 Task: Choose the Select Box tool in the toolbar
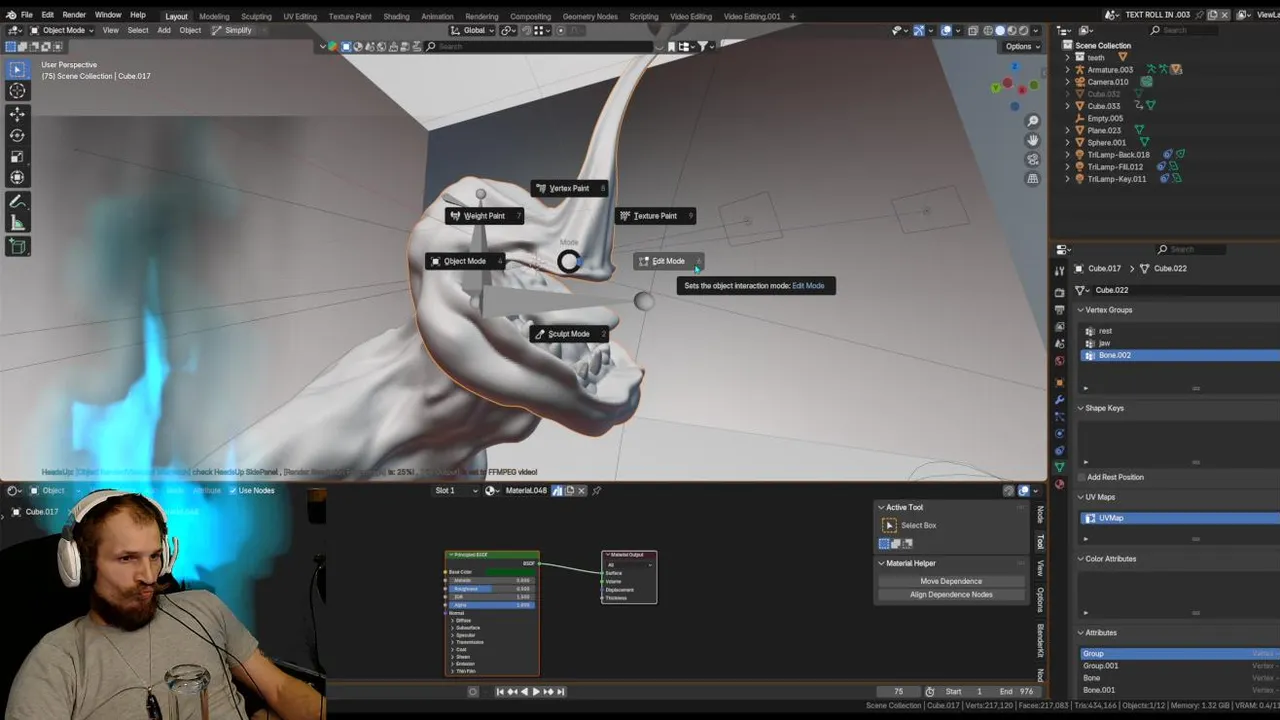[17, 69]
